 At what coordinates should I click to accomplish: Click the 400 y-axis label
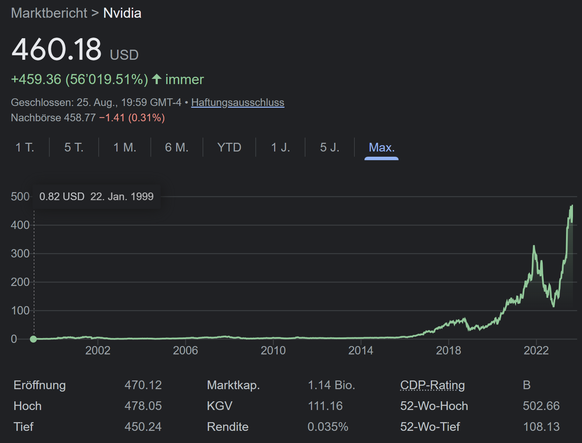[x=20, y=225]
